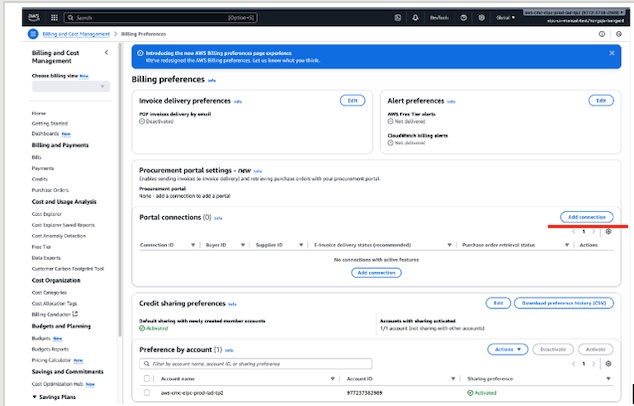Screen dimensions: 634x406
Task: Open the help question mark icon
Action: [464, 18]
